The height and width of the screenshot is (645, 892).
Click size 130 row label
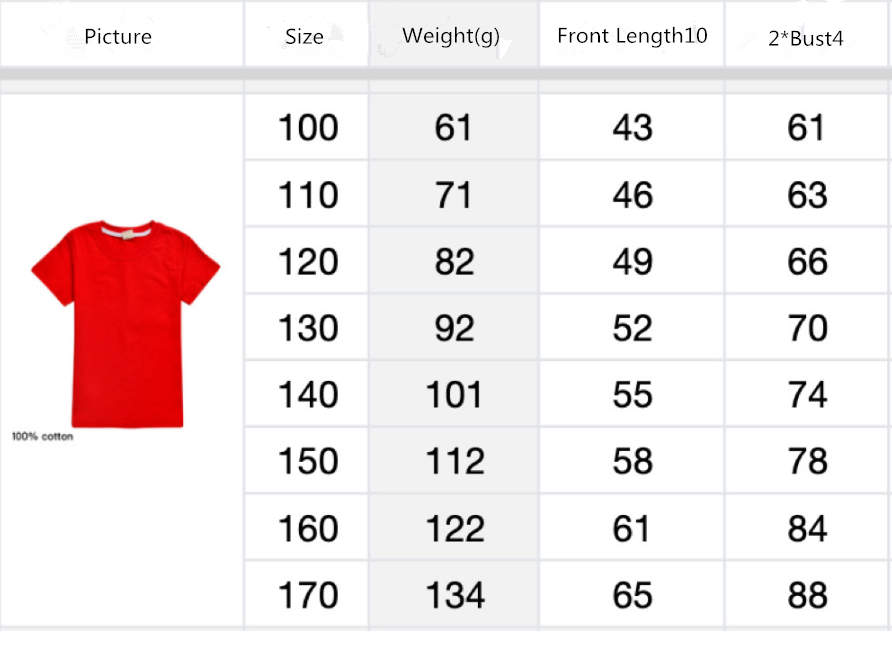pyautogui.click(x=307, y=328)
